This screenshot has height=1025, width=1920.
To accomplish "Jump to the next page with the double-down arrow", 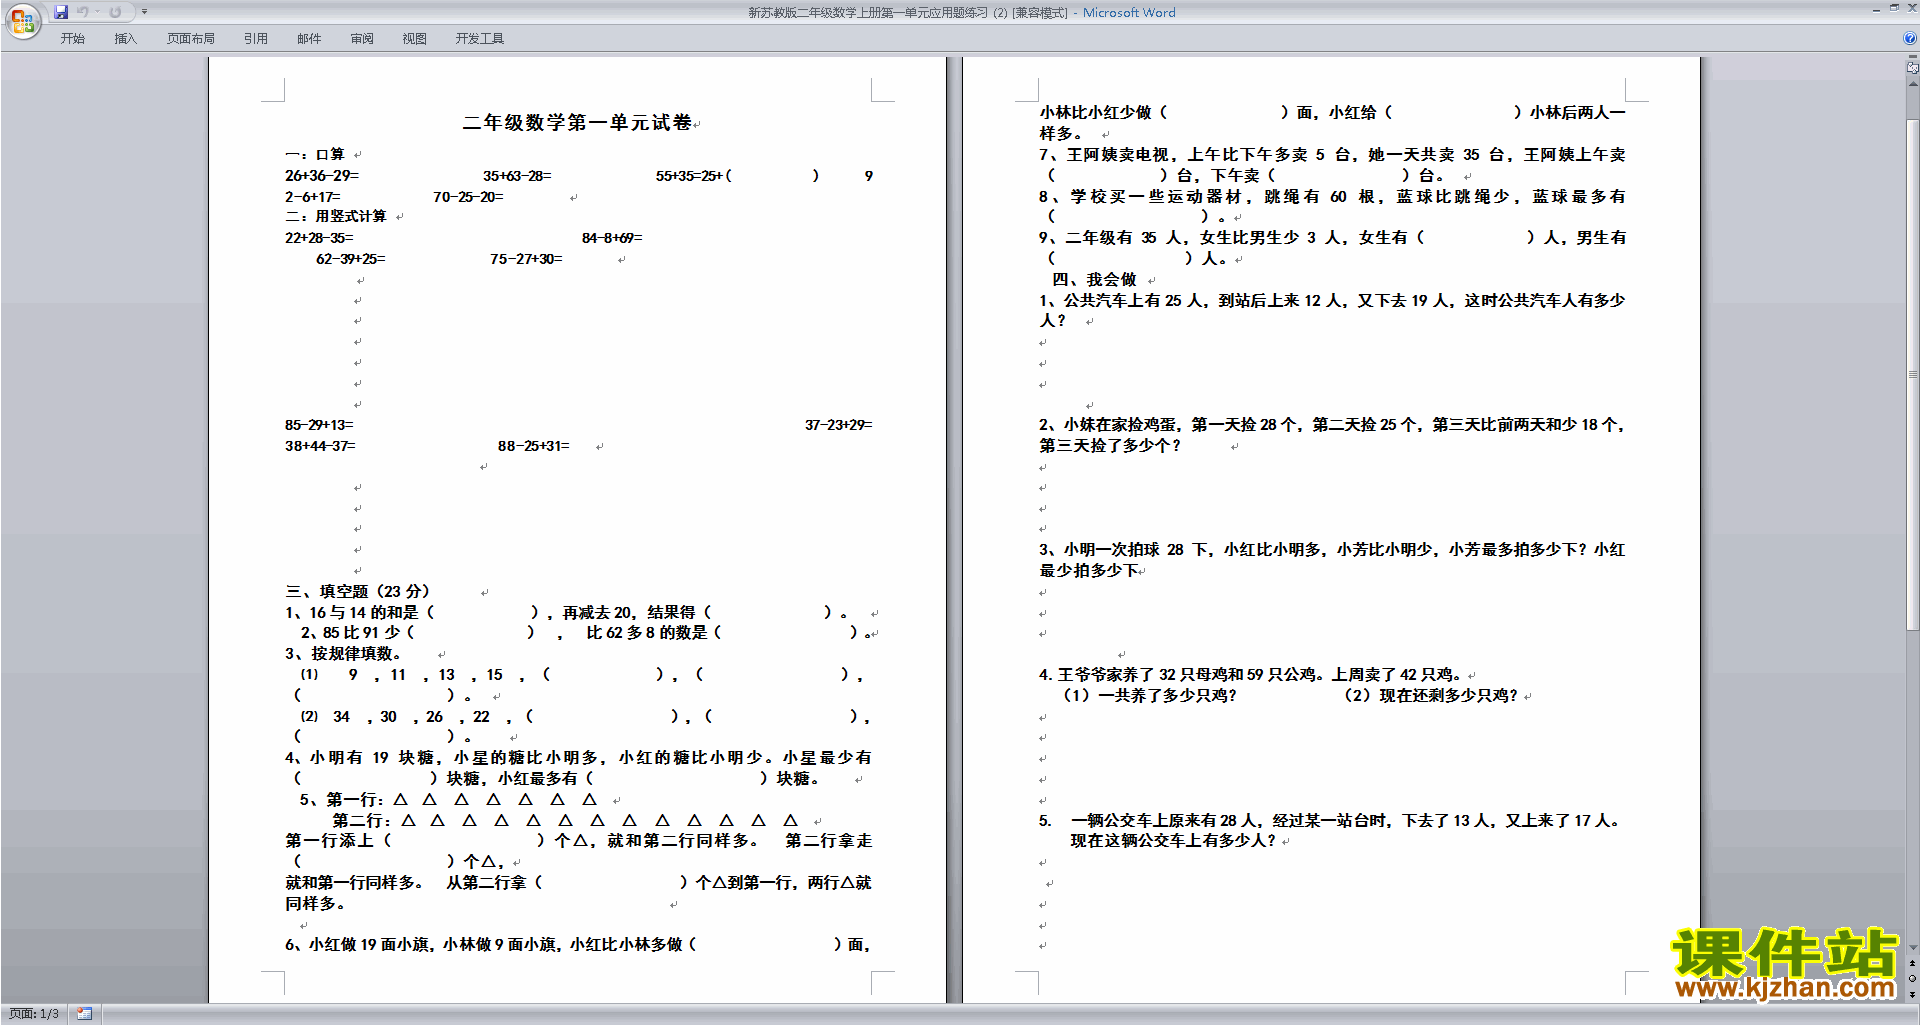I will [1913, 994].
